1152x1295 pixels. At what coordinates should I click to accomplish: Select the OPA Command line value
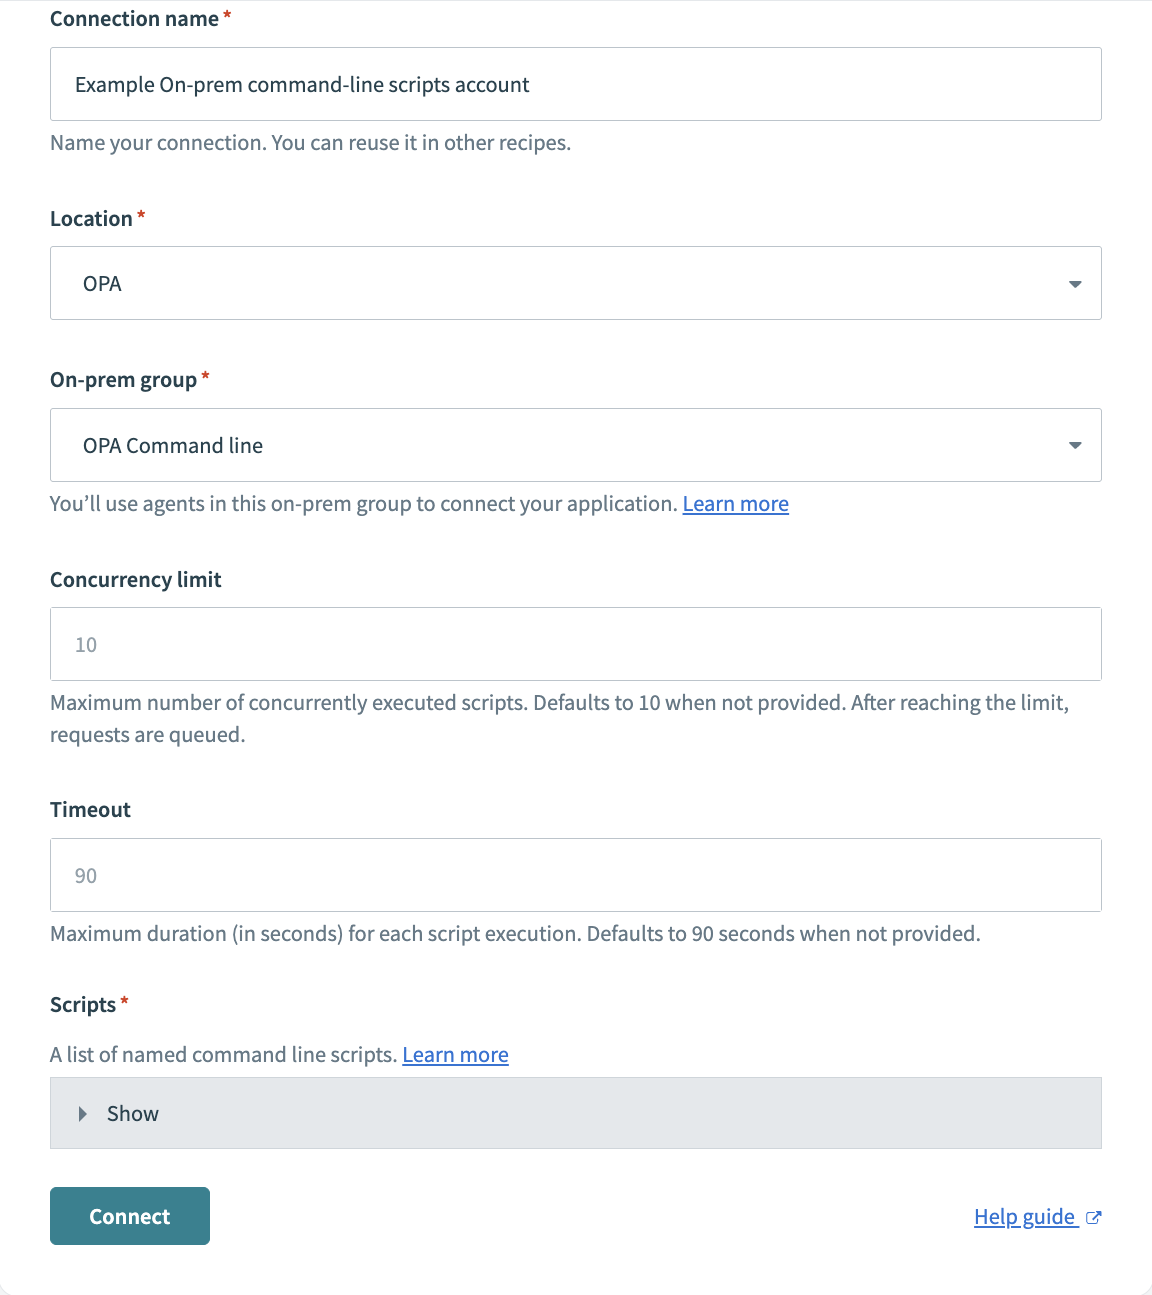(x=173, y=445)
